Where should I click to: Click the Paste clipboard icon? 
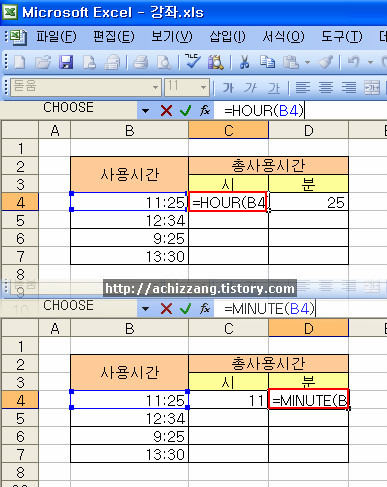click(x=291, y=62)
